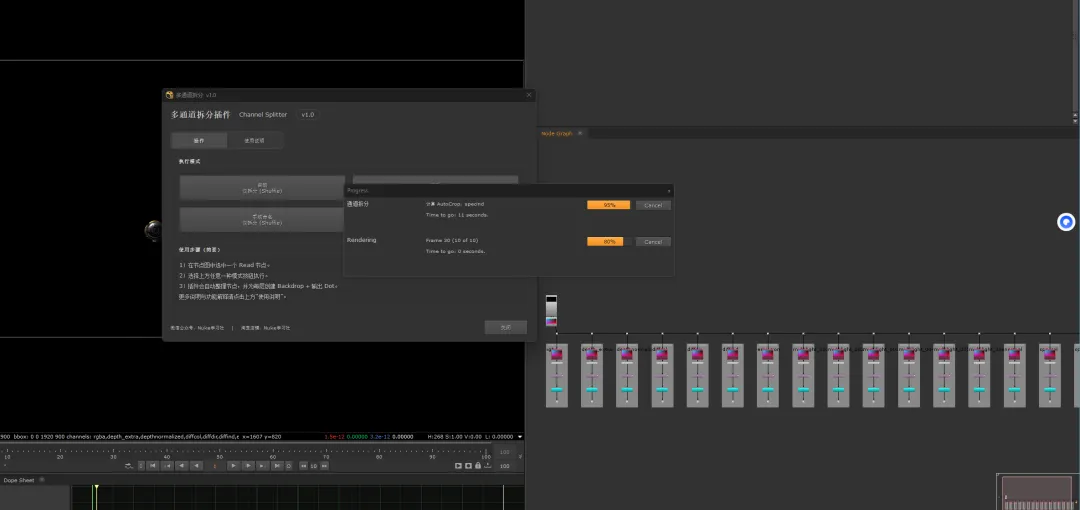The height and width of the screenshot is (510, 1080).
Task: Click the top Shuffle split mode button
Action: [x=262, y=187]
